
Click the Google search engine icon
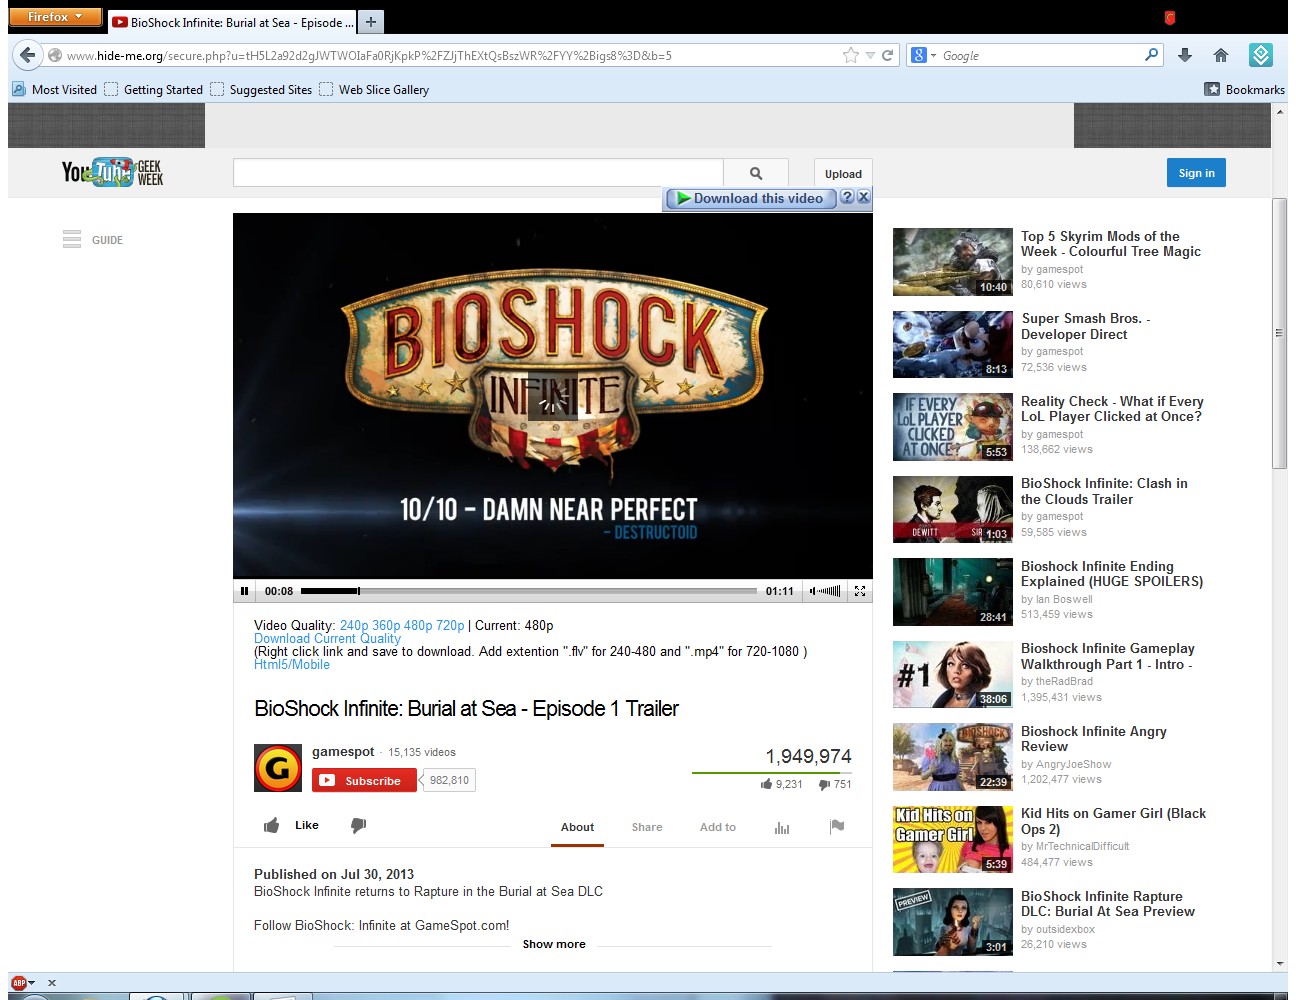tap(919, 55)
